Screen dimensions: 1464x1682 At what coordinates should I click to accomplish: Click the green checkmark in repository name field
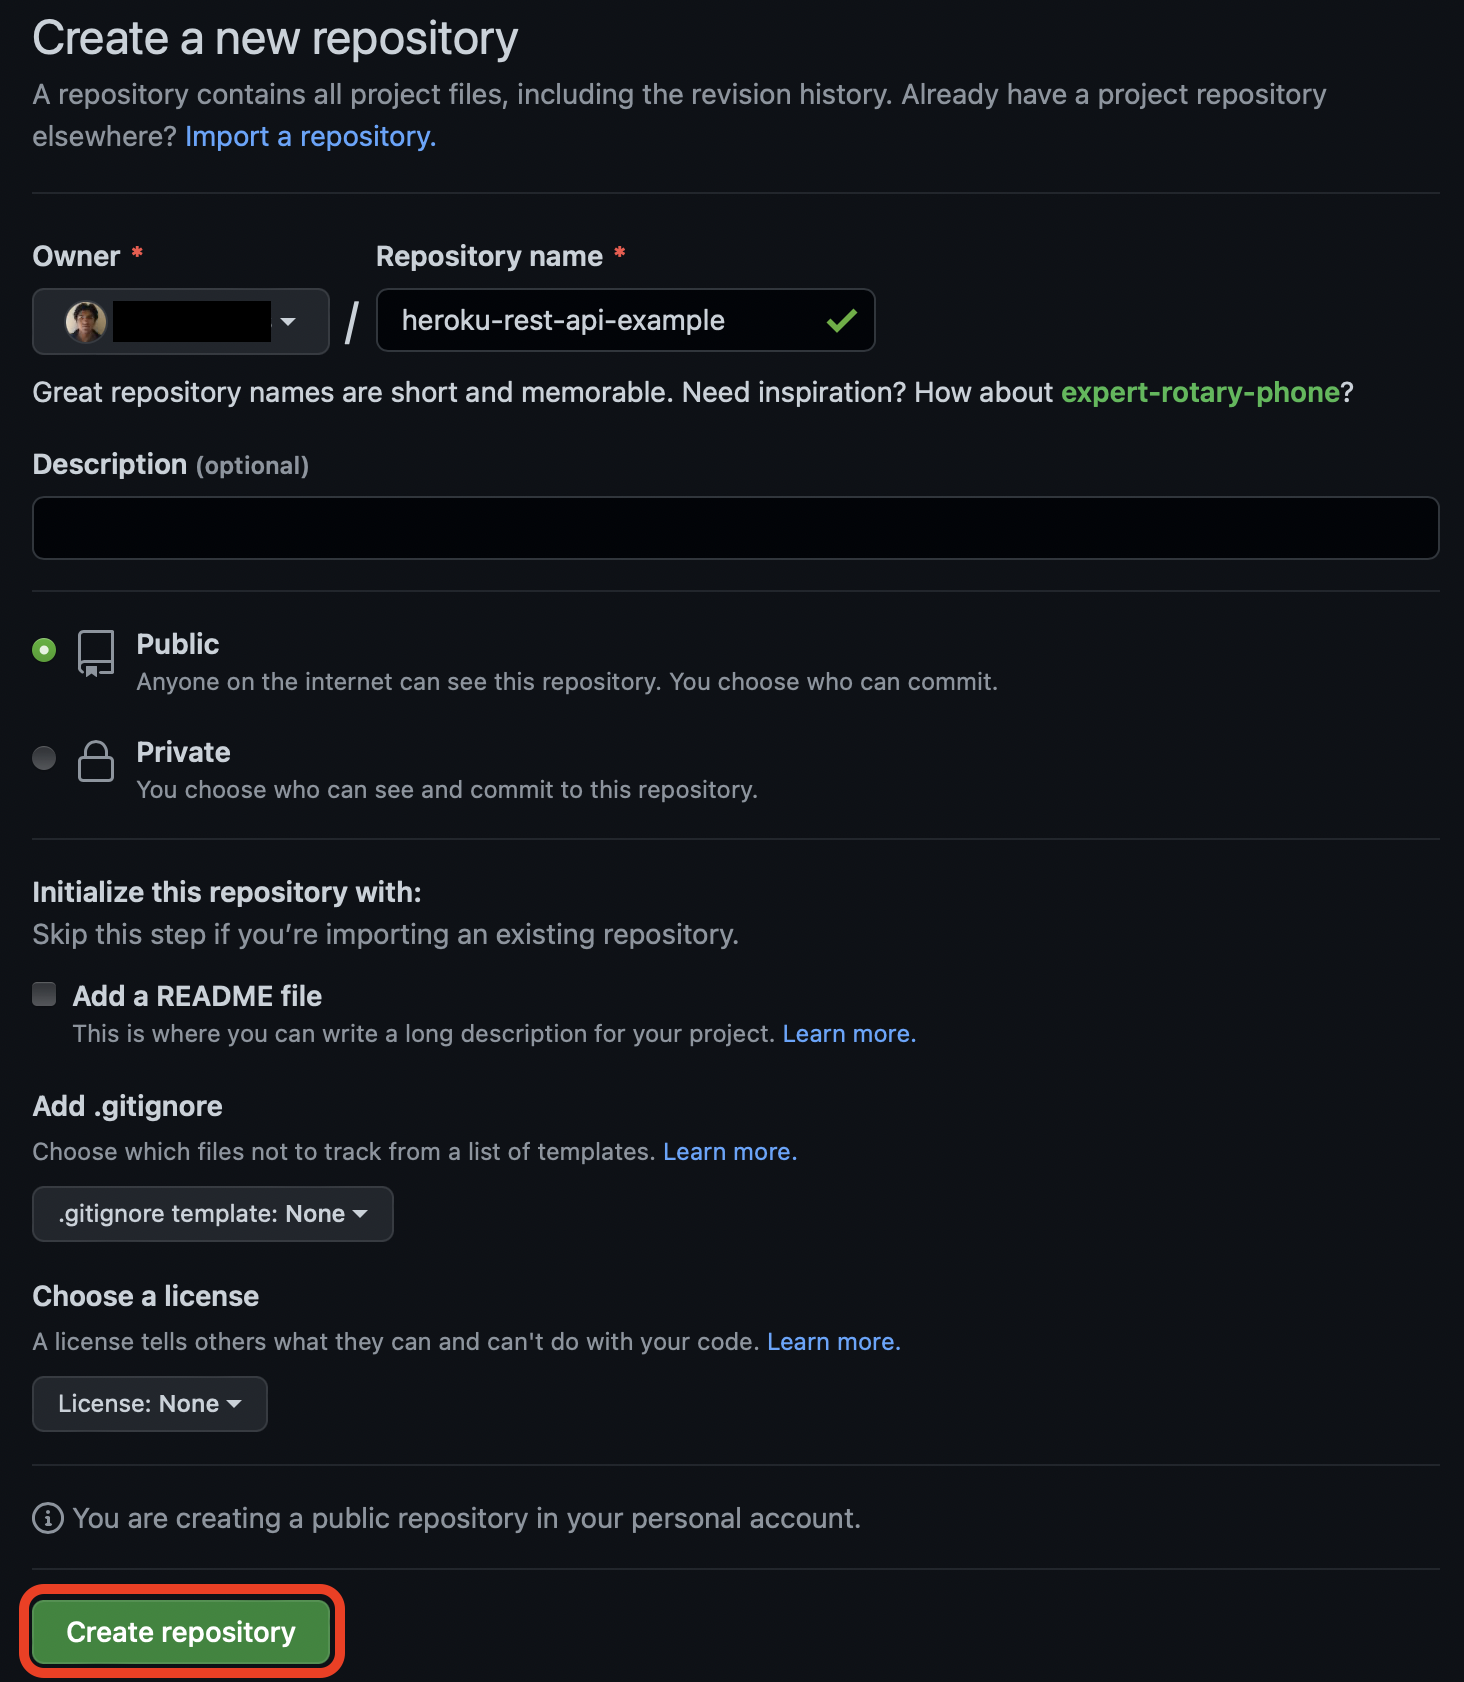point(841,320)
